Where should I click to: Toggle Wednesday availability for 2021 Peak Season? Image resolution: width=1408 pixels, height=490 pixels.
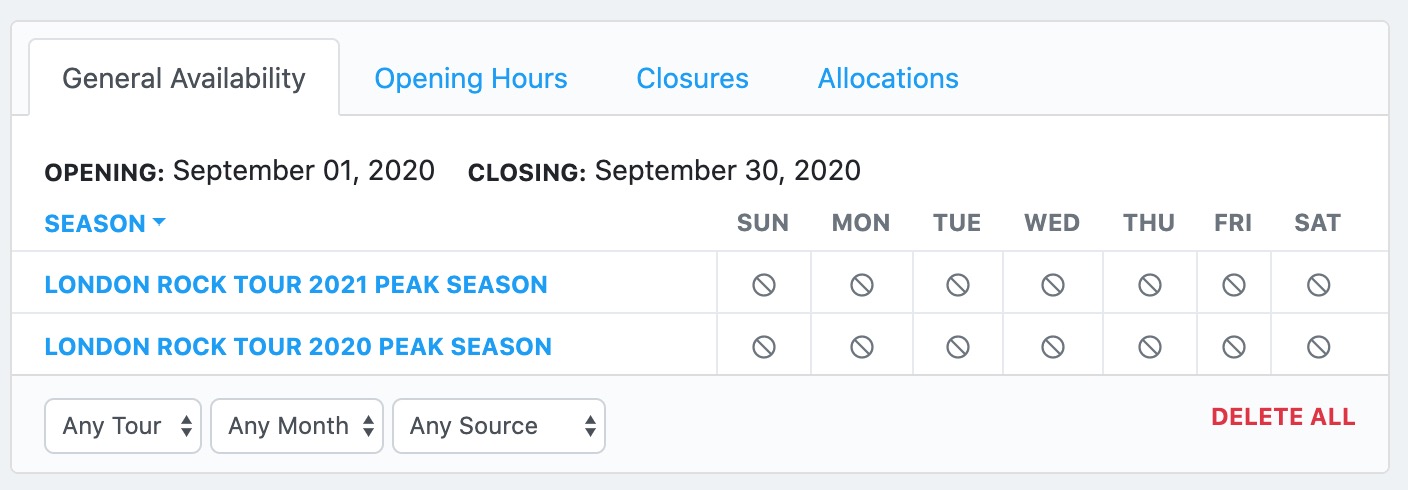pos(1052,285)
